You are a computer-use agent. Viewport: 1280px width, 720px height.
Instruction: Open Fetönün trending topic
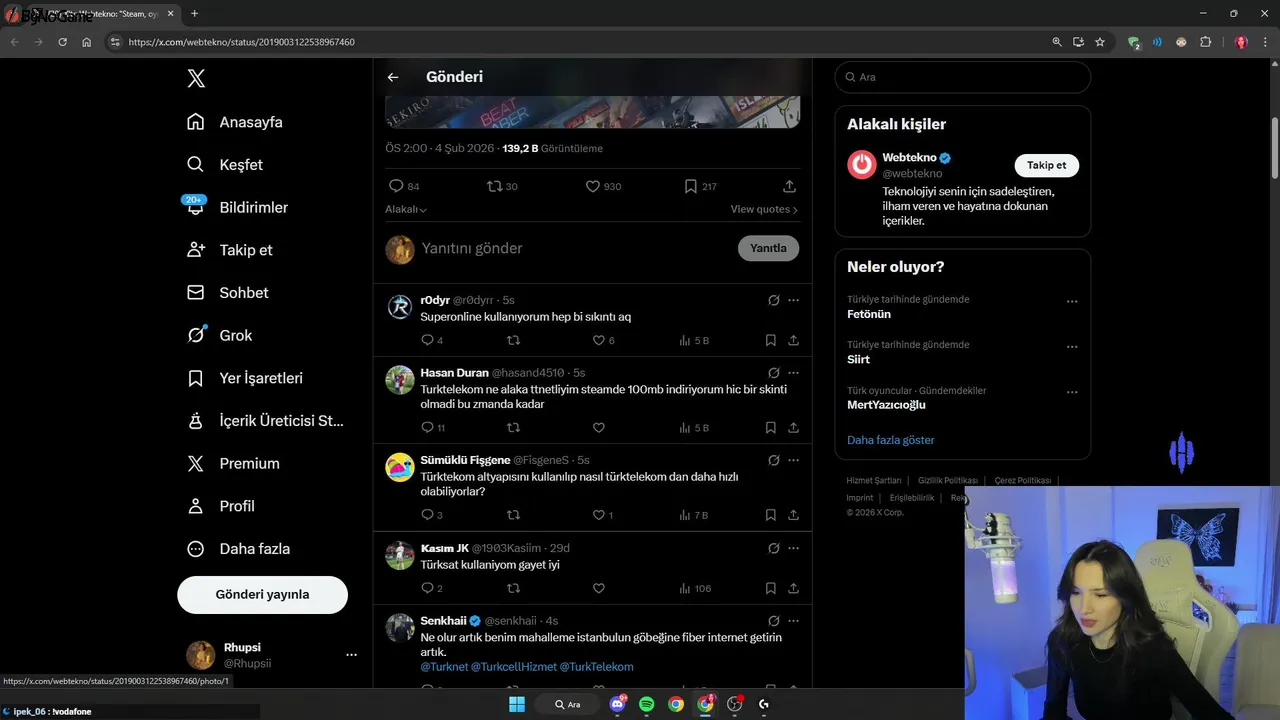pyautogui.click(x=869, y=314)
